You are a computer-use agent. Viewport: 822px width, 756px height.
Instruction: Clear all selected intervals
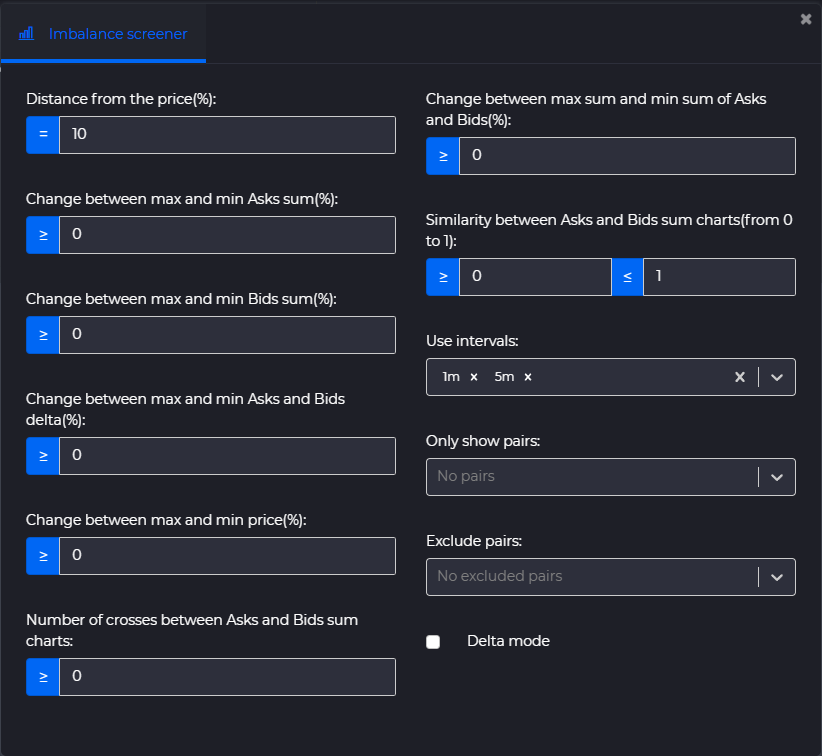point(740,377)
